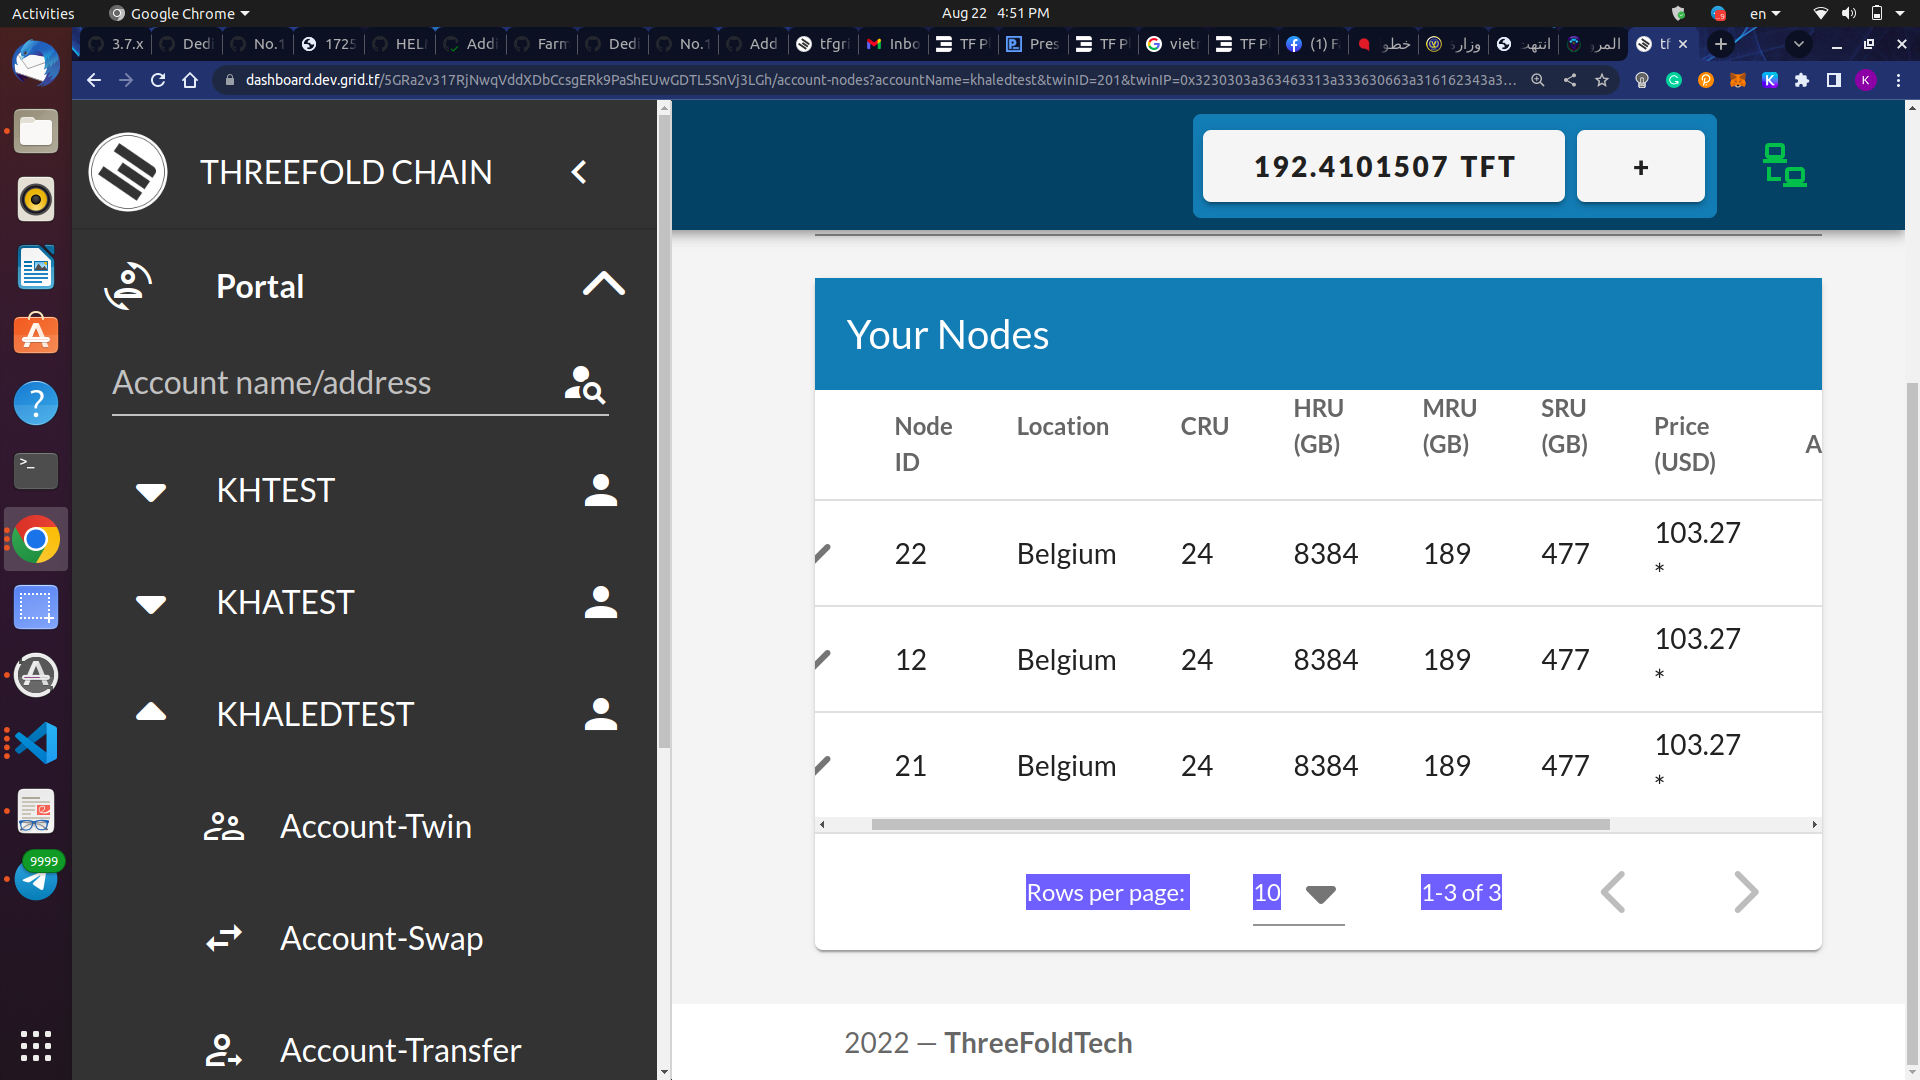Expand the KHTEST account section
1920x1080 pixels.
(150, 491)
